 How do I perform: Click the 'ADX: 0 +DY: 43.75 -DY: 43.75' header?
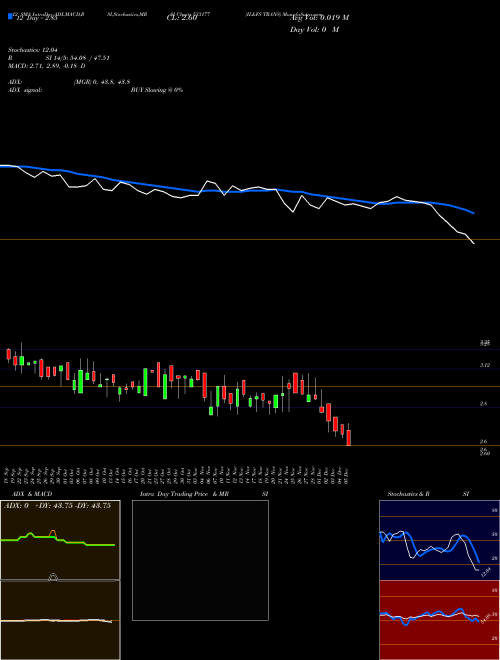tap(58, 506)
